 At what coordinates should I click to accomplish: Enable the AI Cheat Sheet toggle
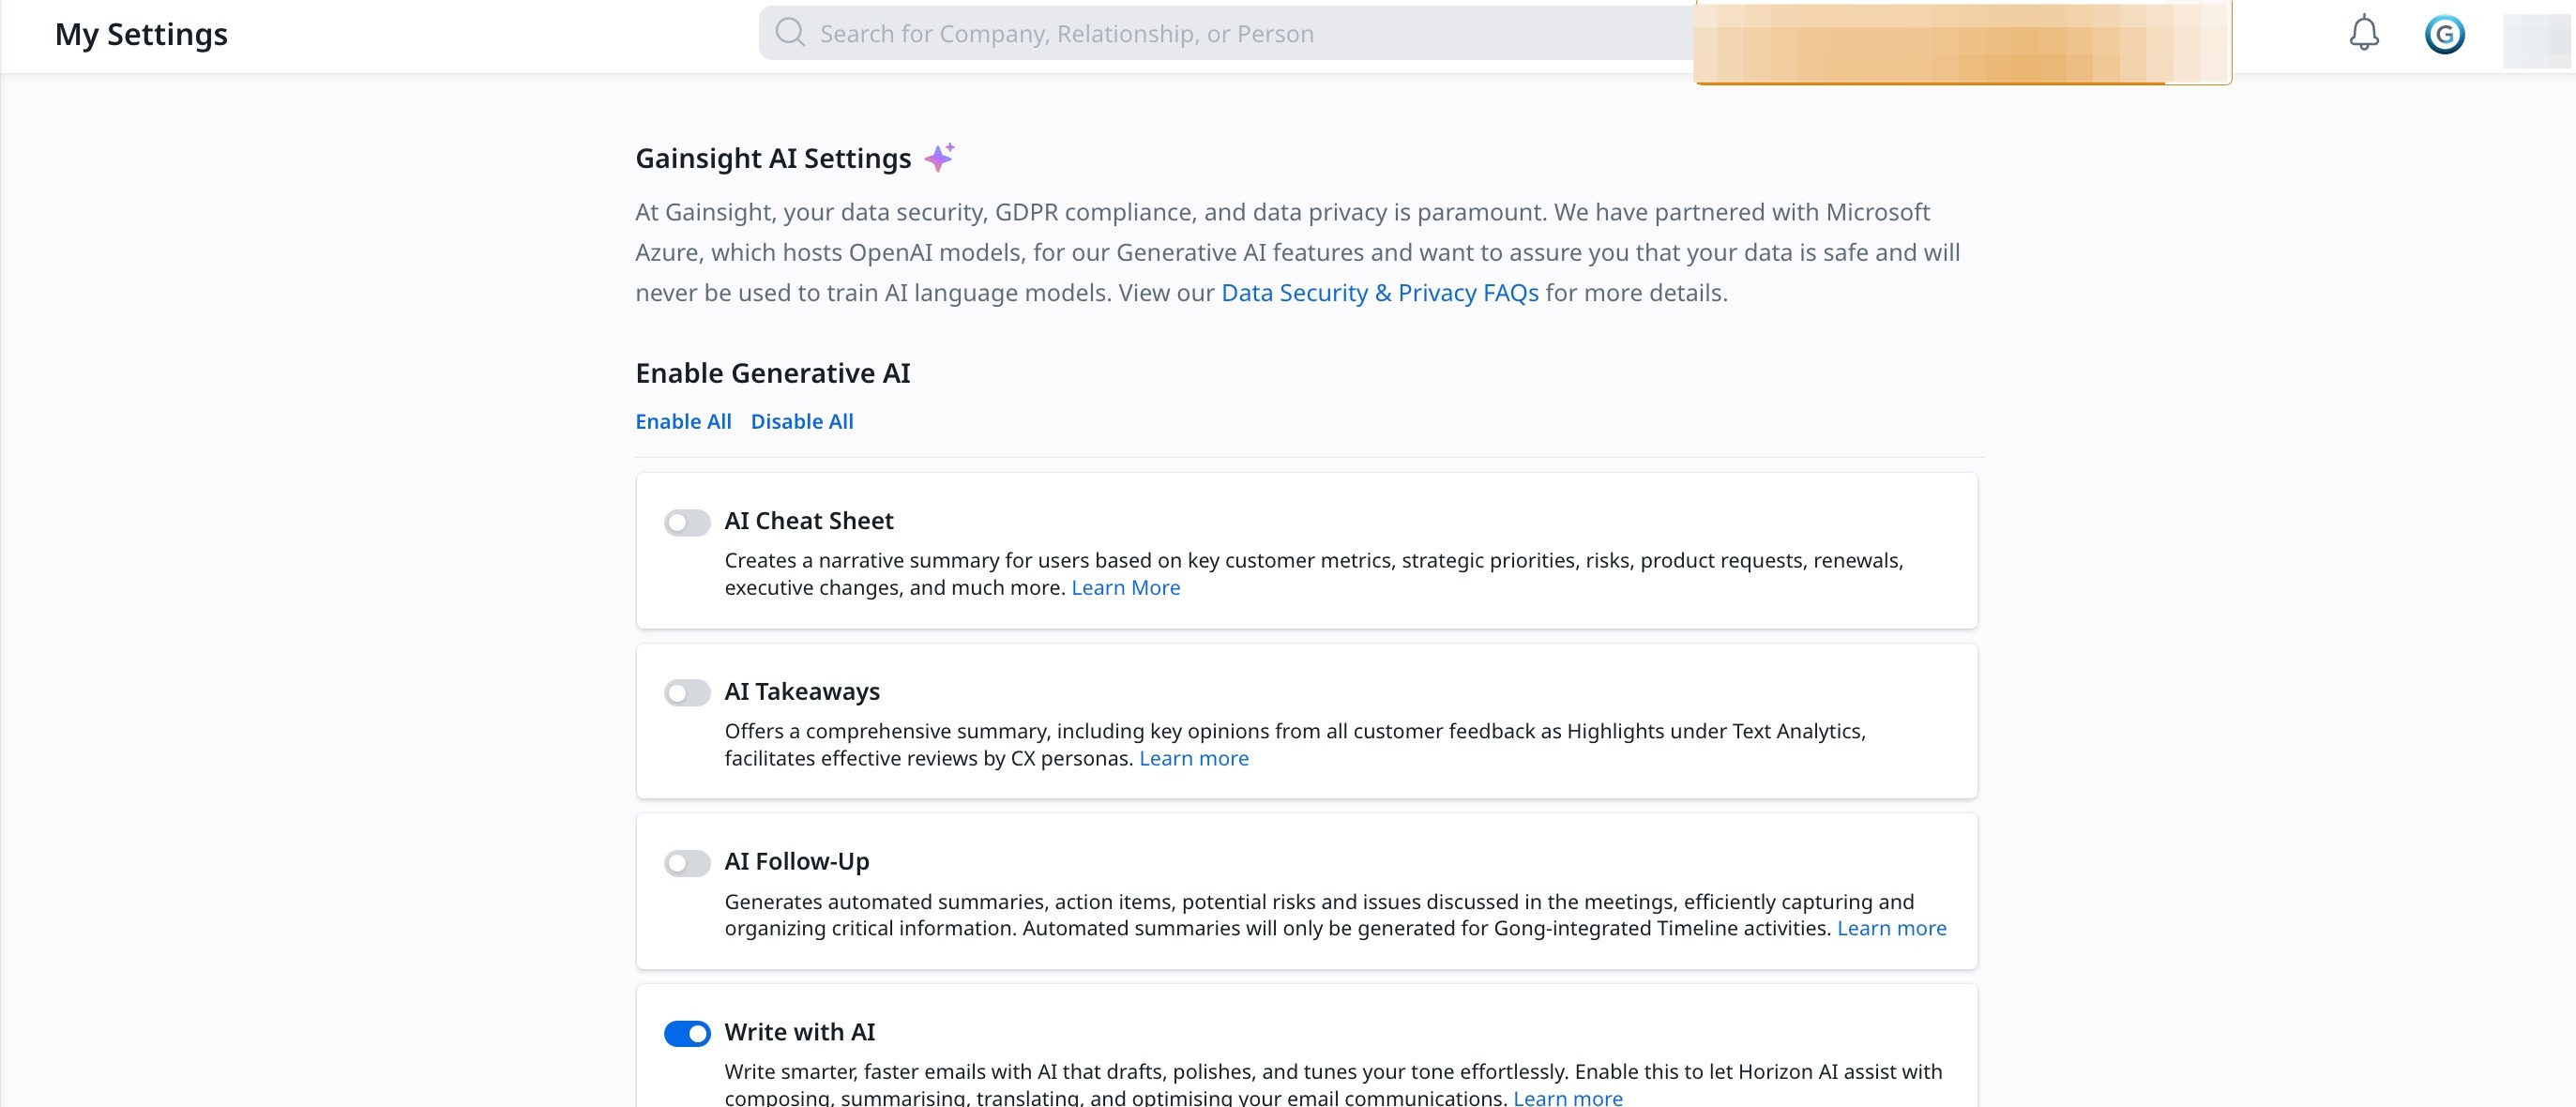click(687, 522)
